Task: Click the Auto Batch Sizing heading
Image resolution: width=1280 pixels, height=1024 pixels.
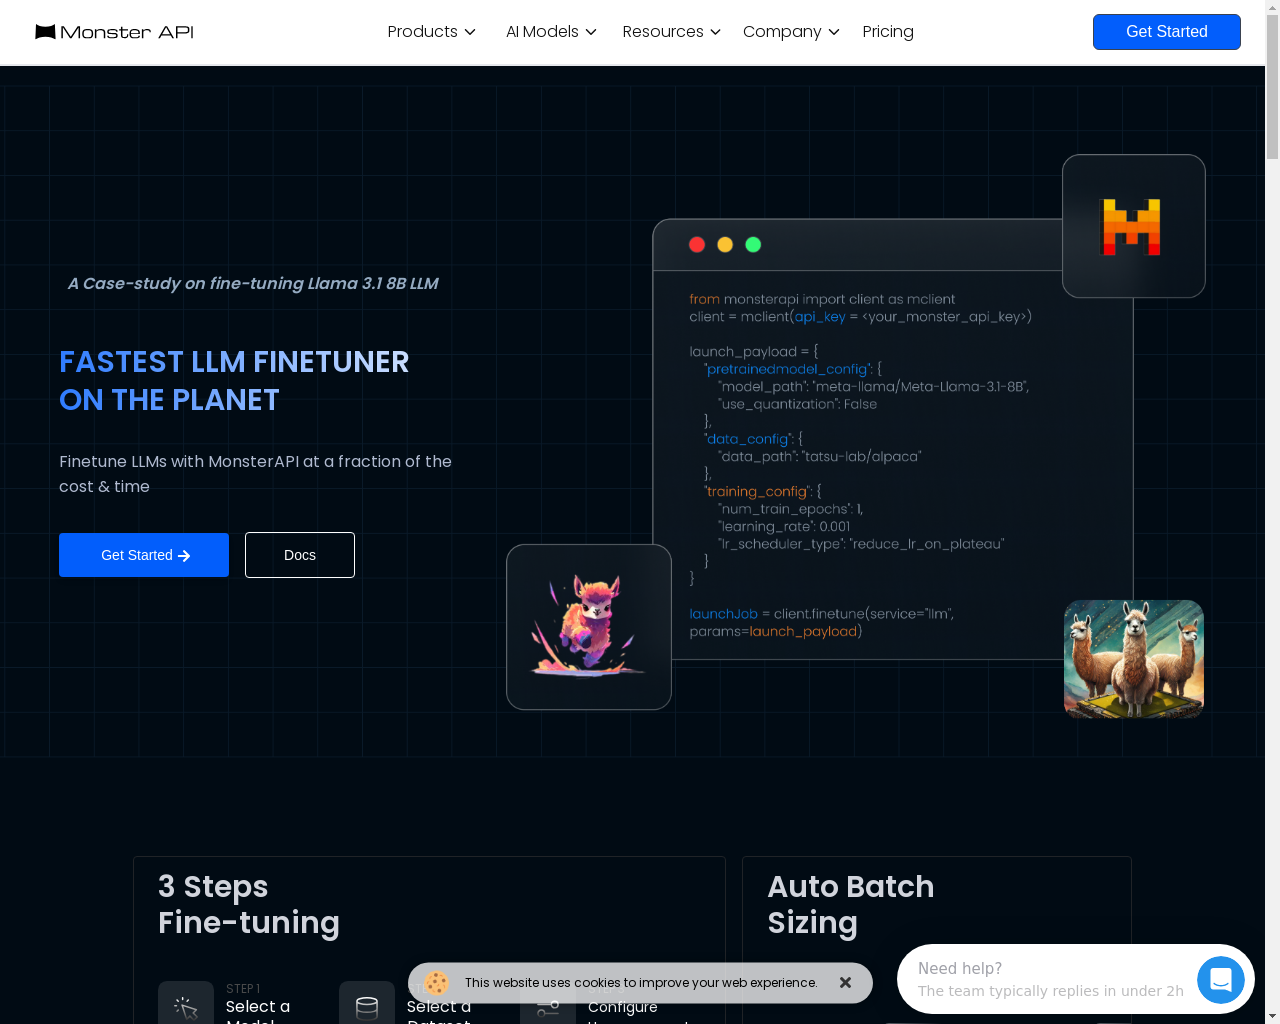Action: pos(851,904)
